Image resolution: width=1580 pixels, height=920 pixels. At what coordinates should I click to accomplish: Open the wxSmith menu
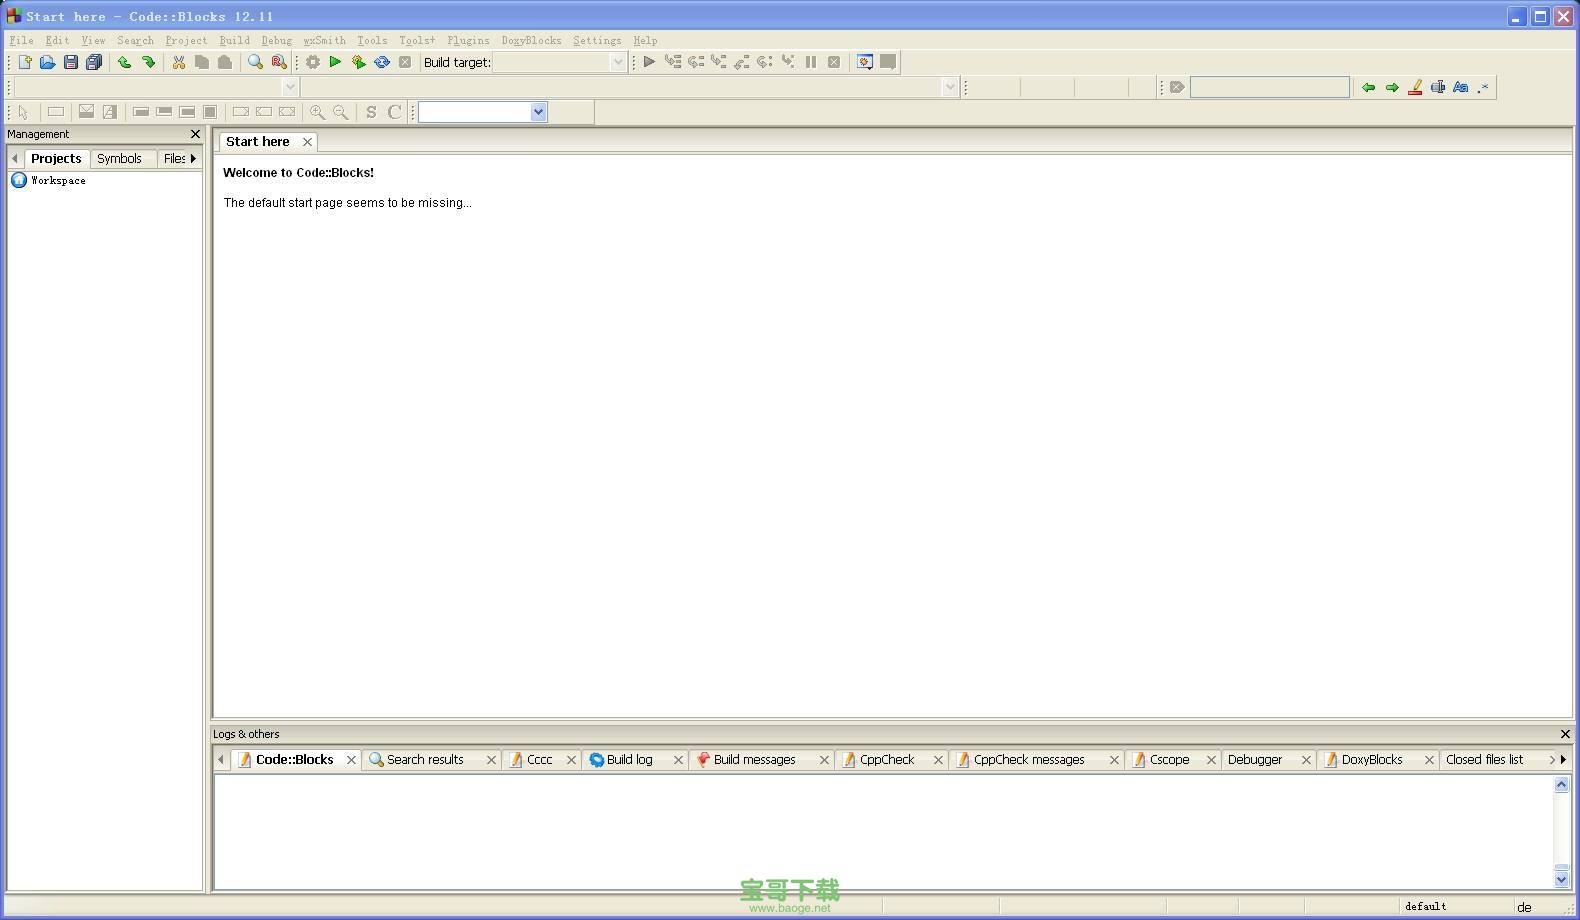(324, 40)
